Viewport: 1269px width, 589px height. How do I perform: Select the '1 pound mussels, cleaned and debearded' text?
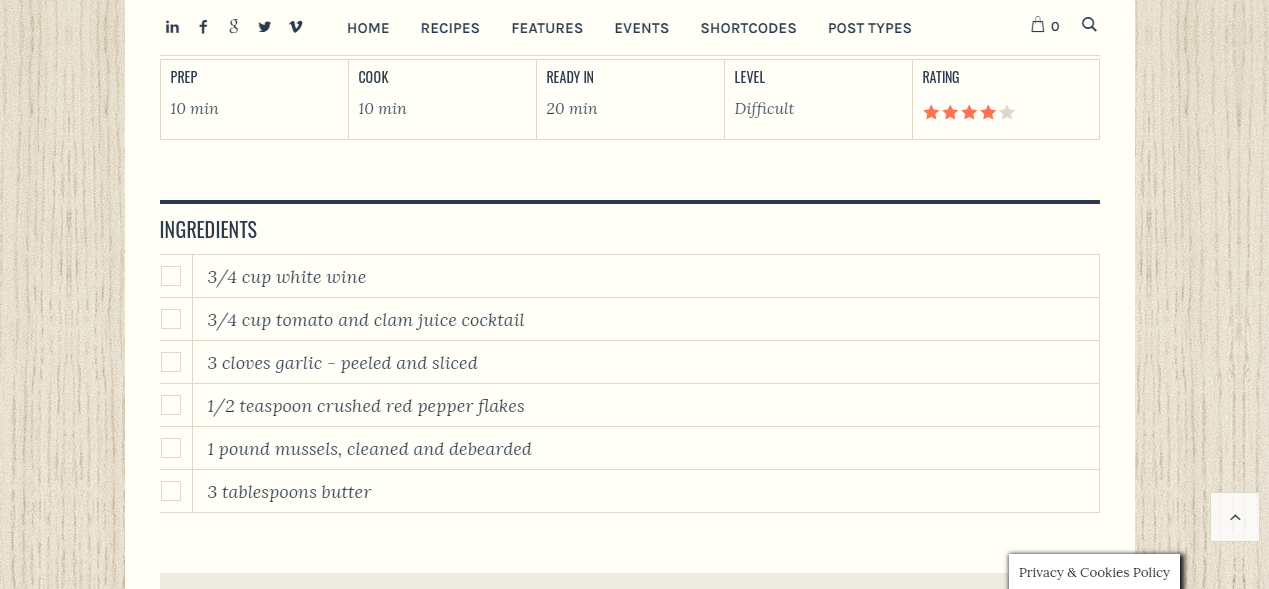(x=370, y=449)
